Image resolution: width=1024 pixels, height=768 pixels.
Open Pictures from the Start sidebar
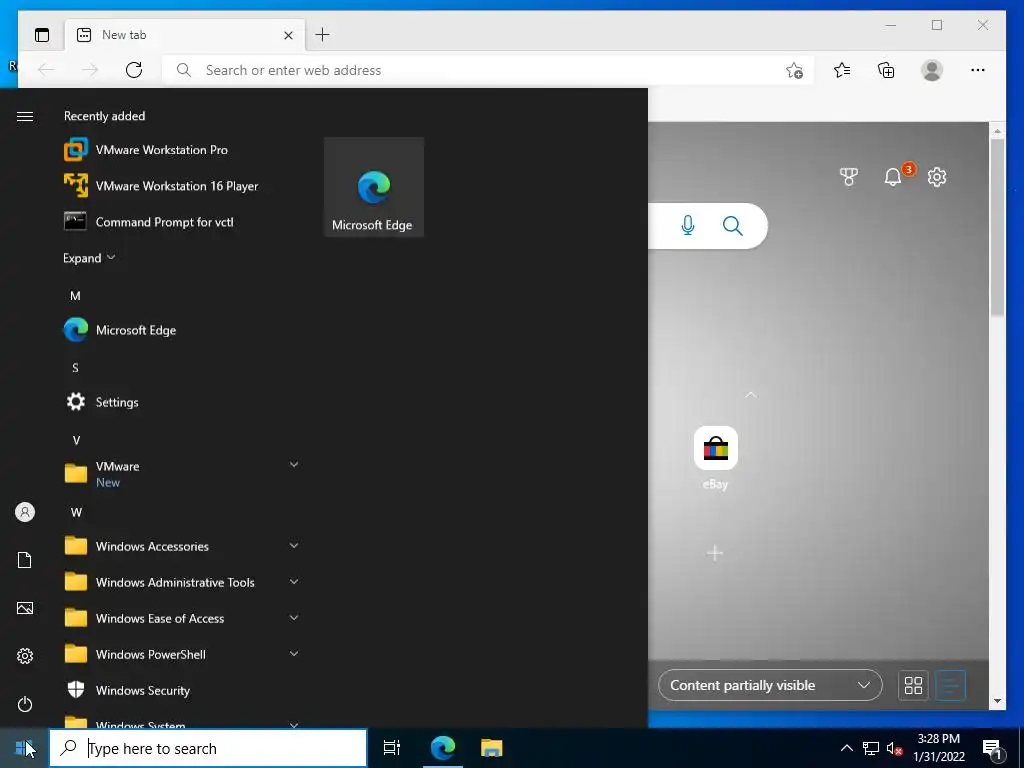tap(25, 608)
